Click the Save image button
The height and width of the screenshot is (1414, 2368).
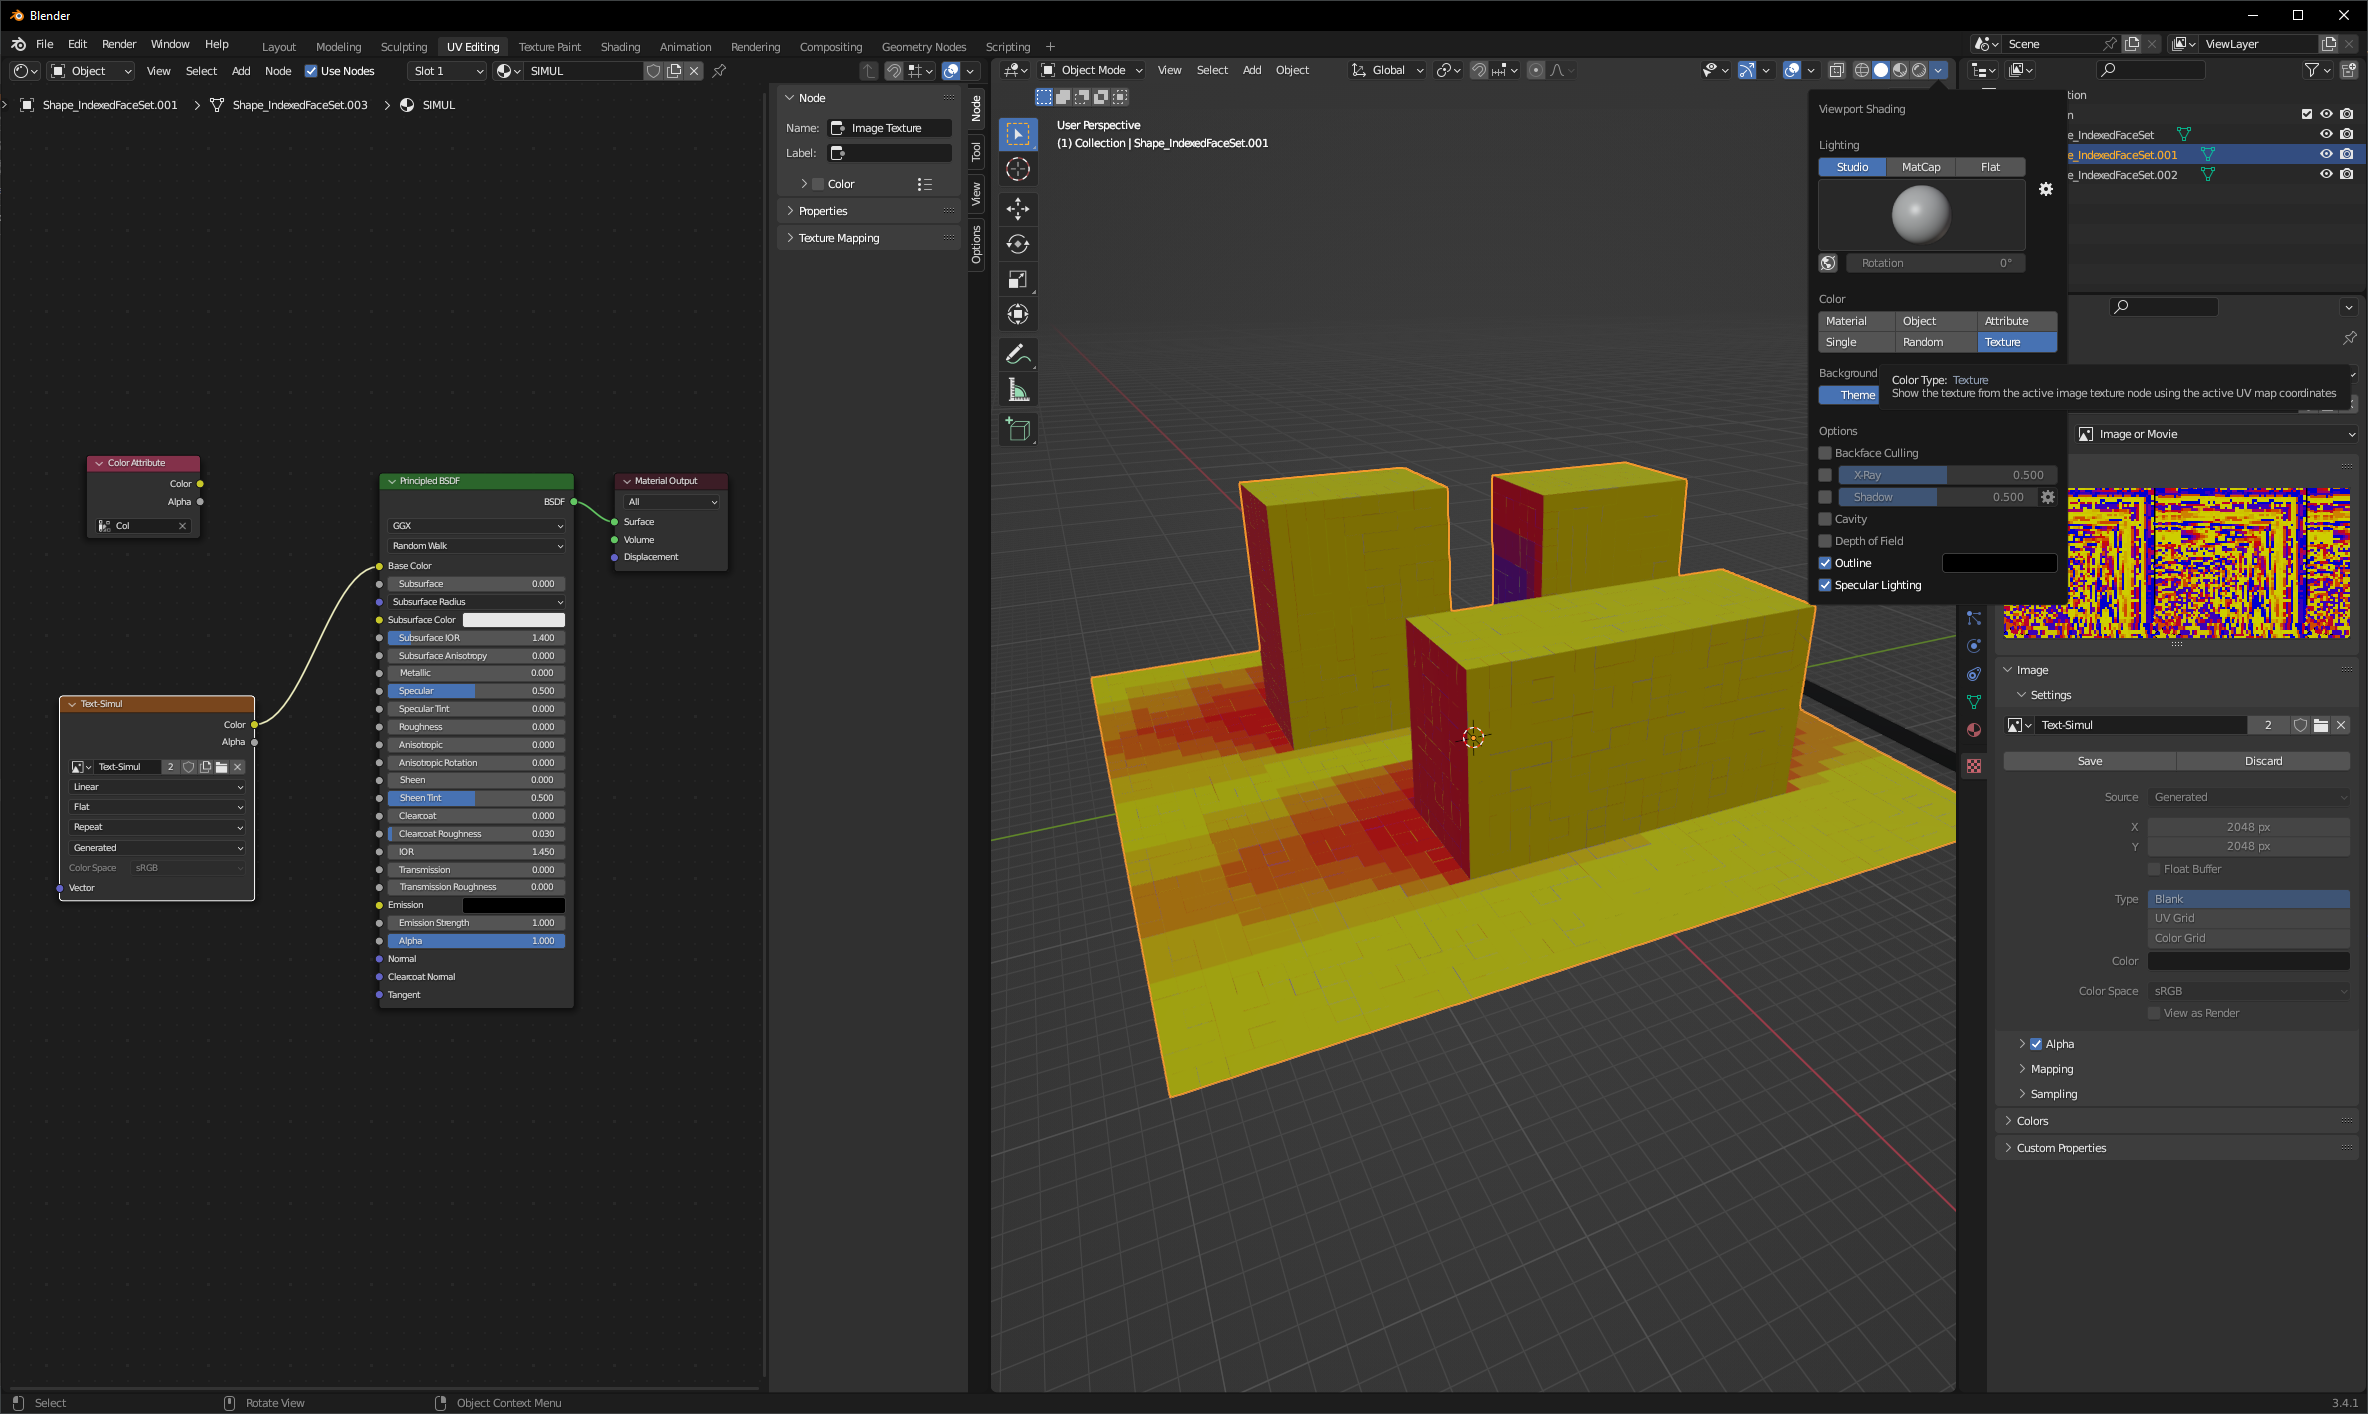(x=2089, y=761)
